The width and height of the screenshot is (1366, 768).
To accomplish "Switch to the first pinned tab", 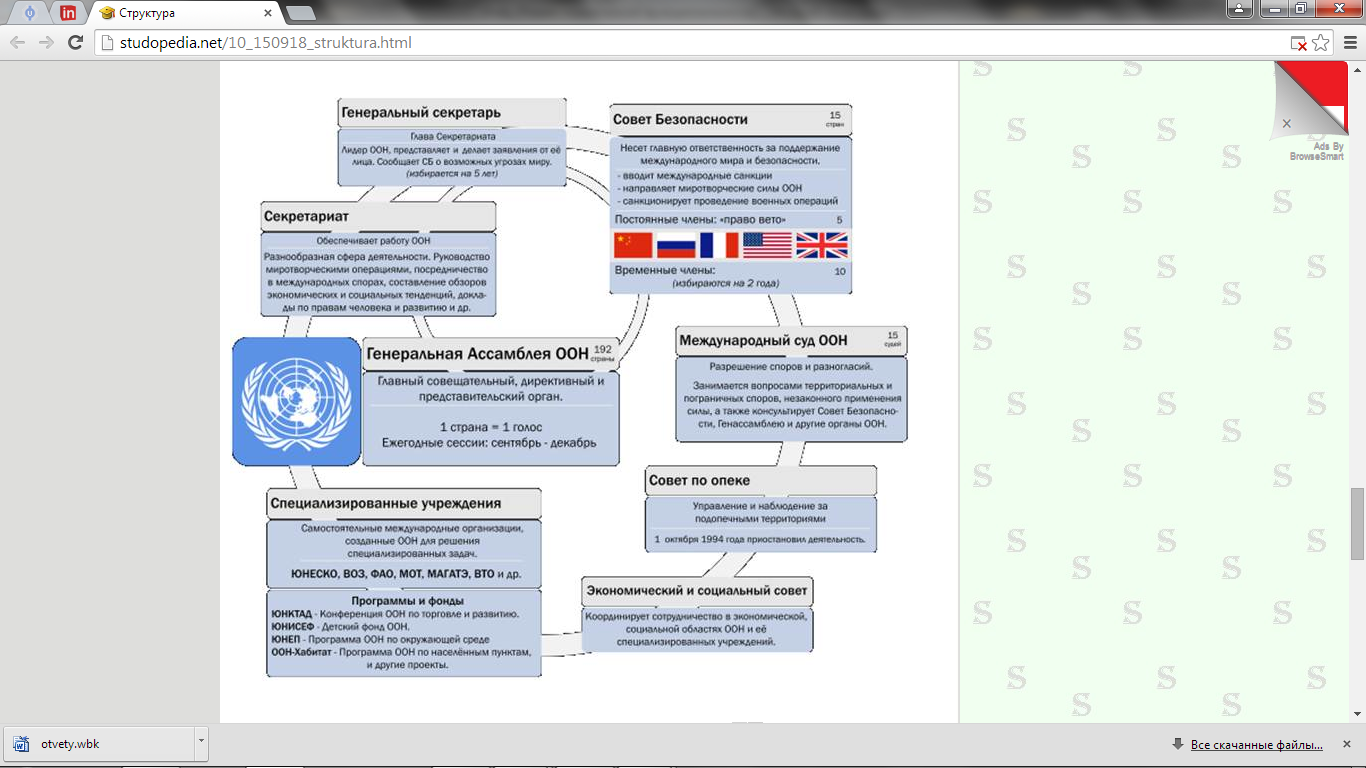I will (x=30, y=13).
